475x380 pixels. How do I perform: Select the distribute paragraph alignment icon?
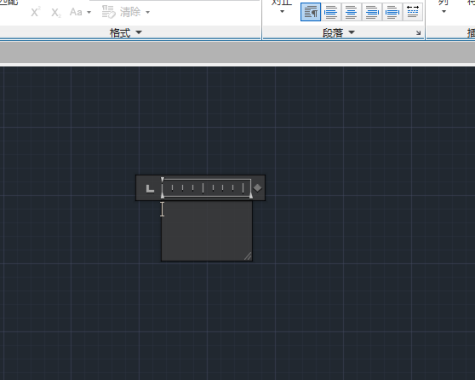413,12
